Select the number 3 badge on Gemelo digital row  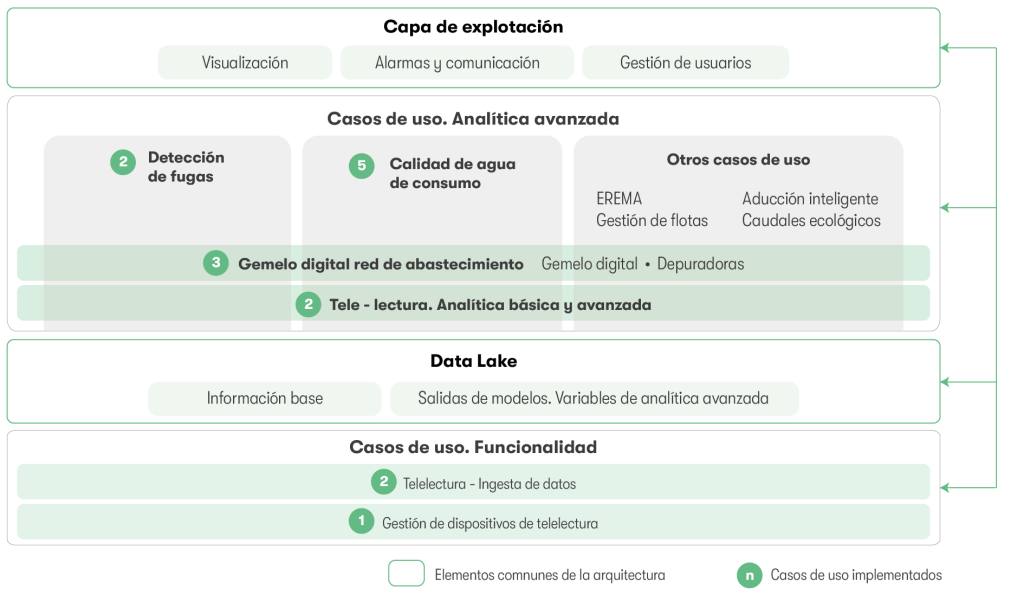pos(216,263)
